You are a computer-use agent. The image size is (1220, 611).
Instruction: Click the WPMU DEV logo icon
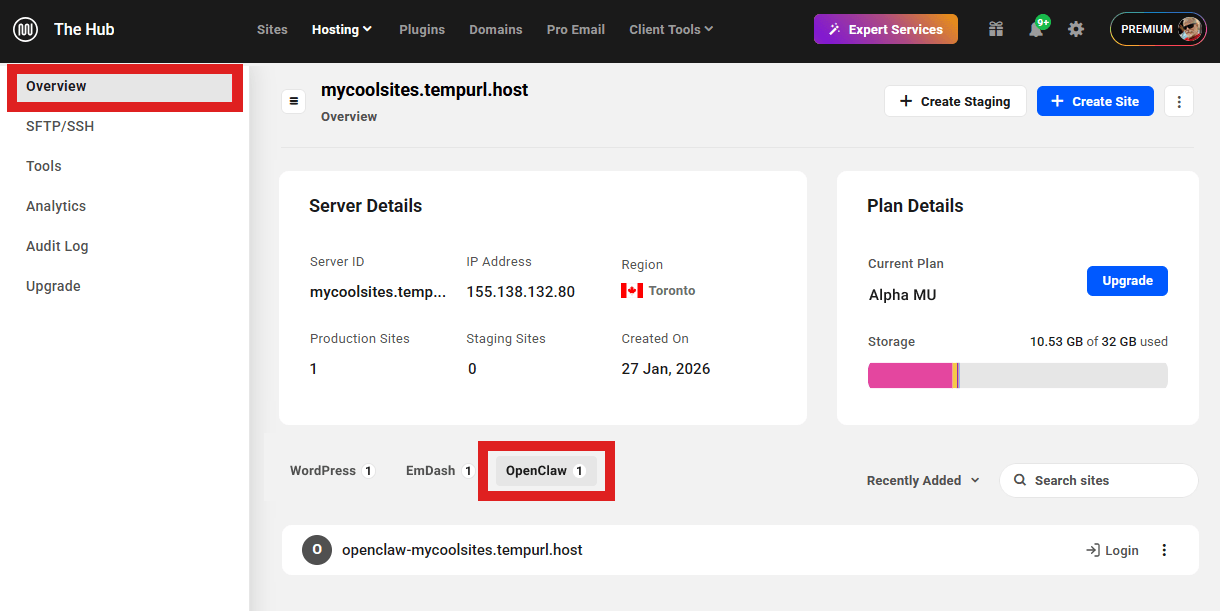point(25,29)
